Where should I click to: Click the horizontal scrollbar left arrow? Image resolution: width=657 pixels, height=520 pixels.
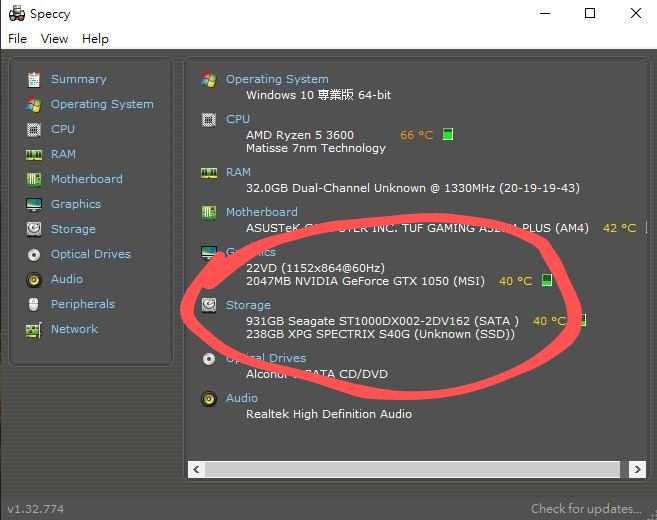click(197, 468)
